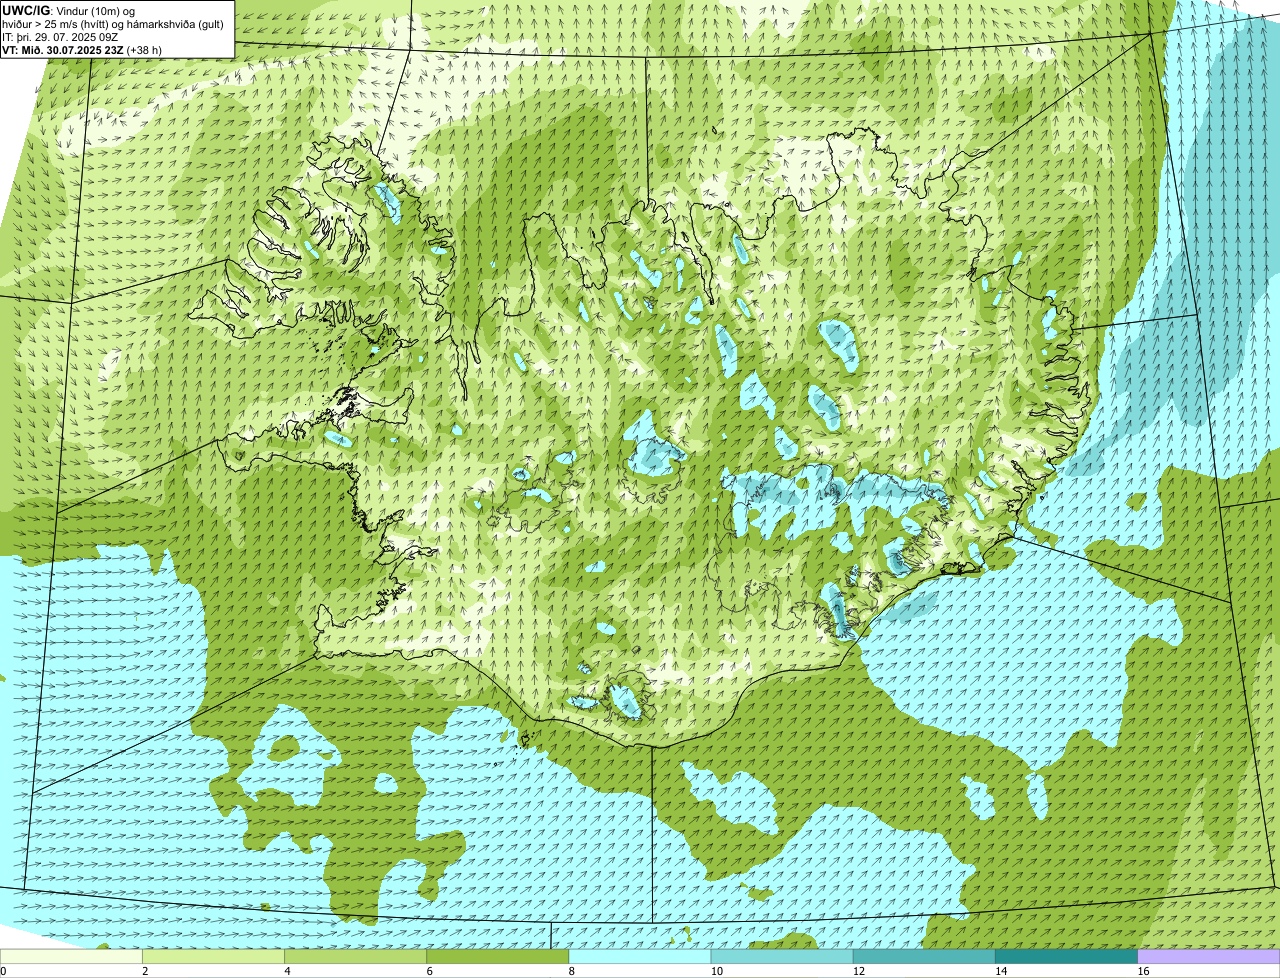Click the legend tick label '10'
This screenshot has width=1280, height=978.
coord(716,971)
